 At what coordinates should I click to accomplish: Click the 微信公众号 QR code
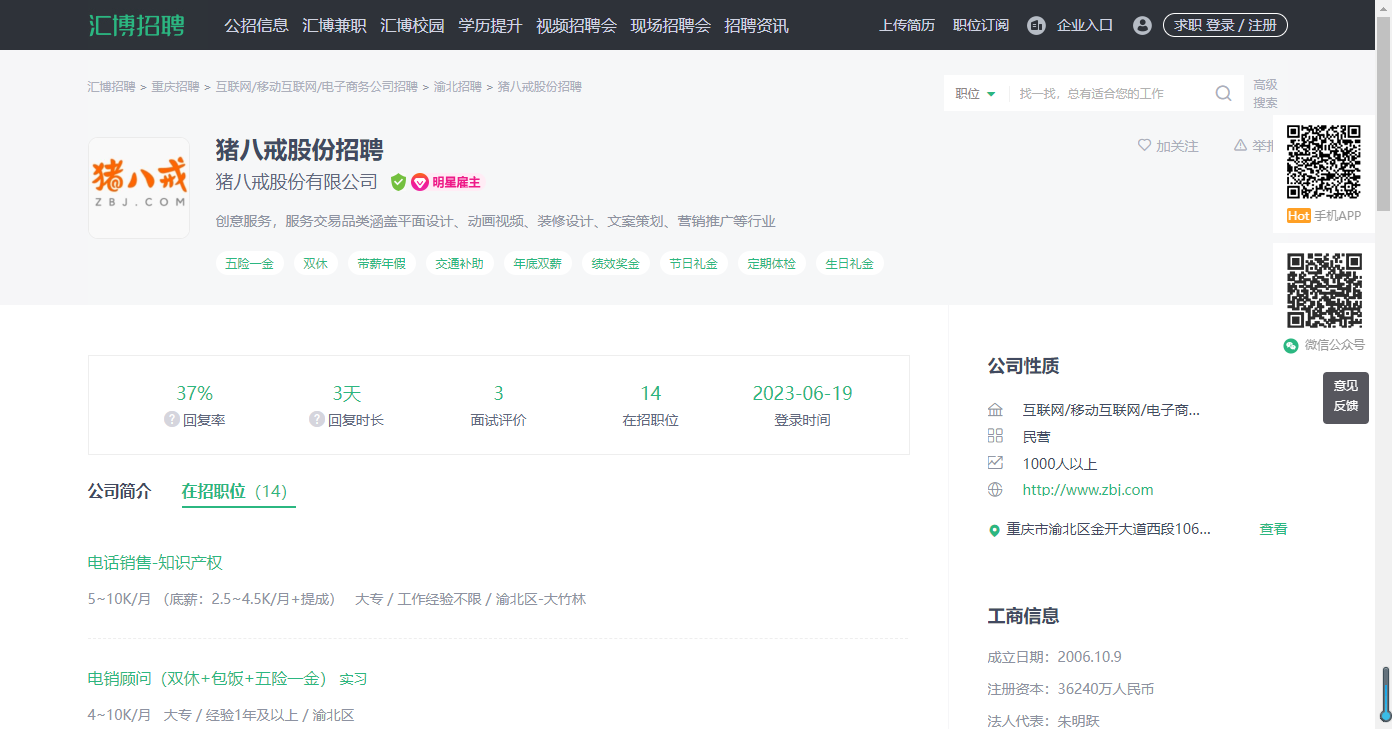(1323, 291)
